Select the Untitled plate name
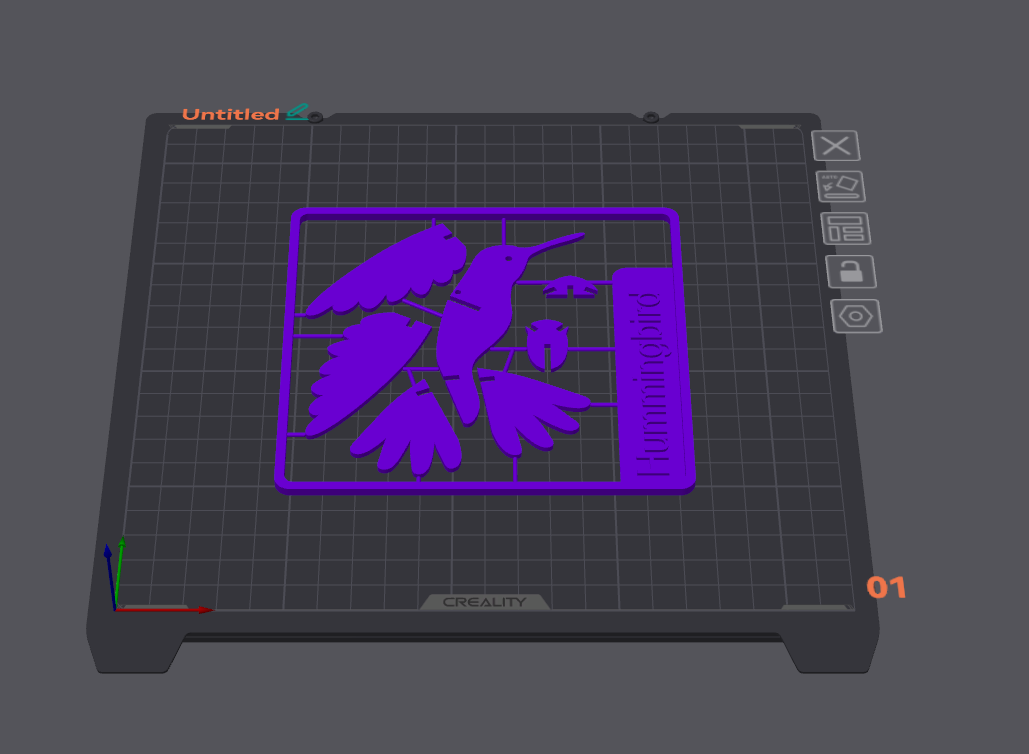 point(231,114)
